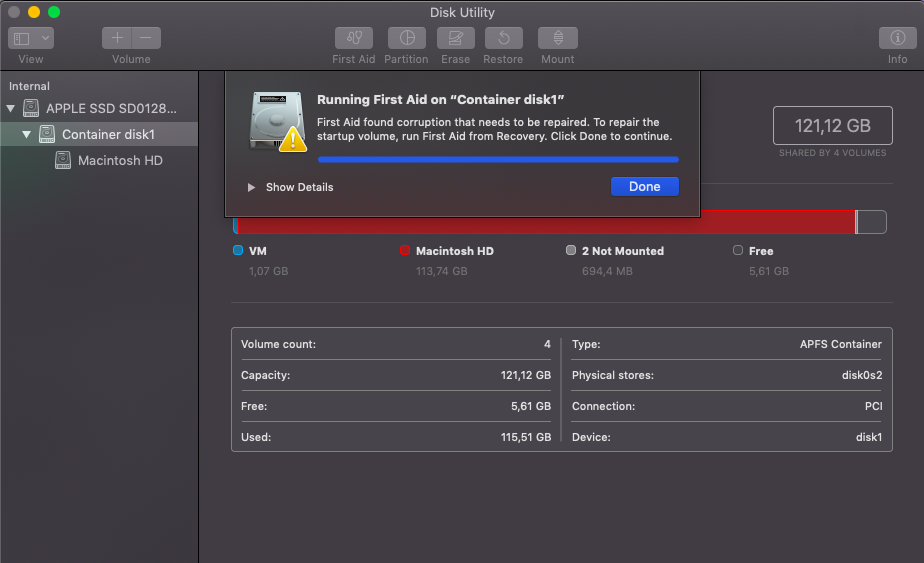924x563 pixels.
Task: Minimize the Disk Utility window
Action: 34,12
